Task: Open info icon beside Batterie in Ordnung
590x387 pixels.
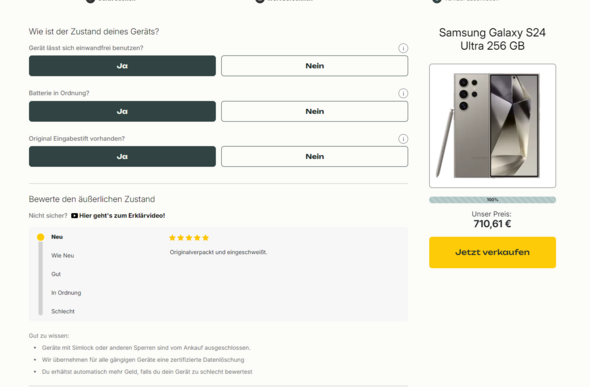Action: pyautogui.click(x=403, y=93)
